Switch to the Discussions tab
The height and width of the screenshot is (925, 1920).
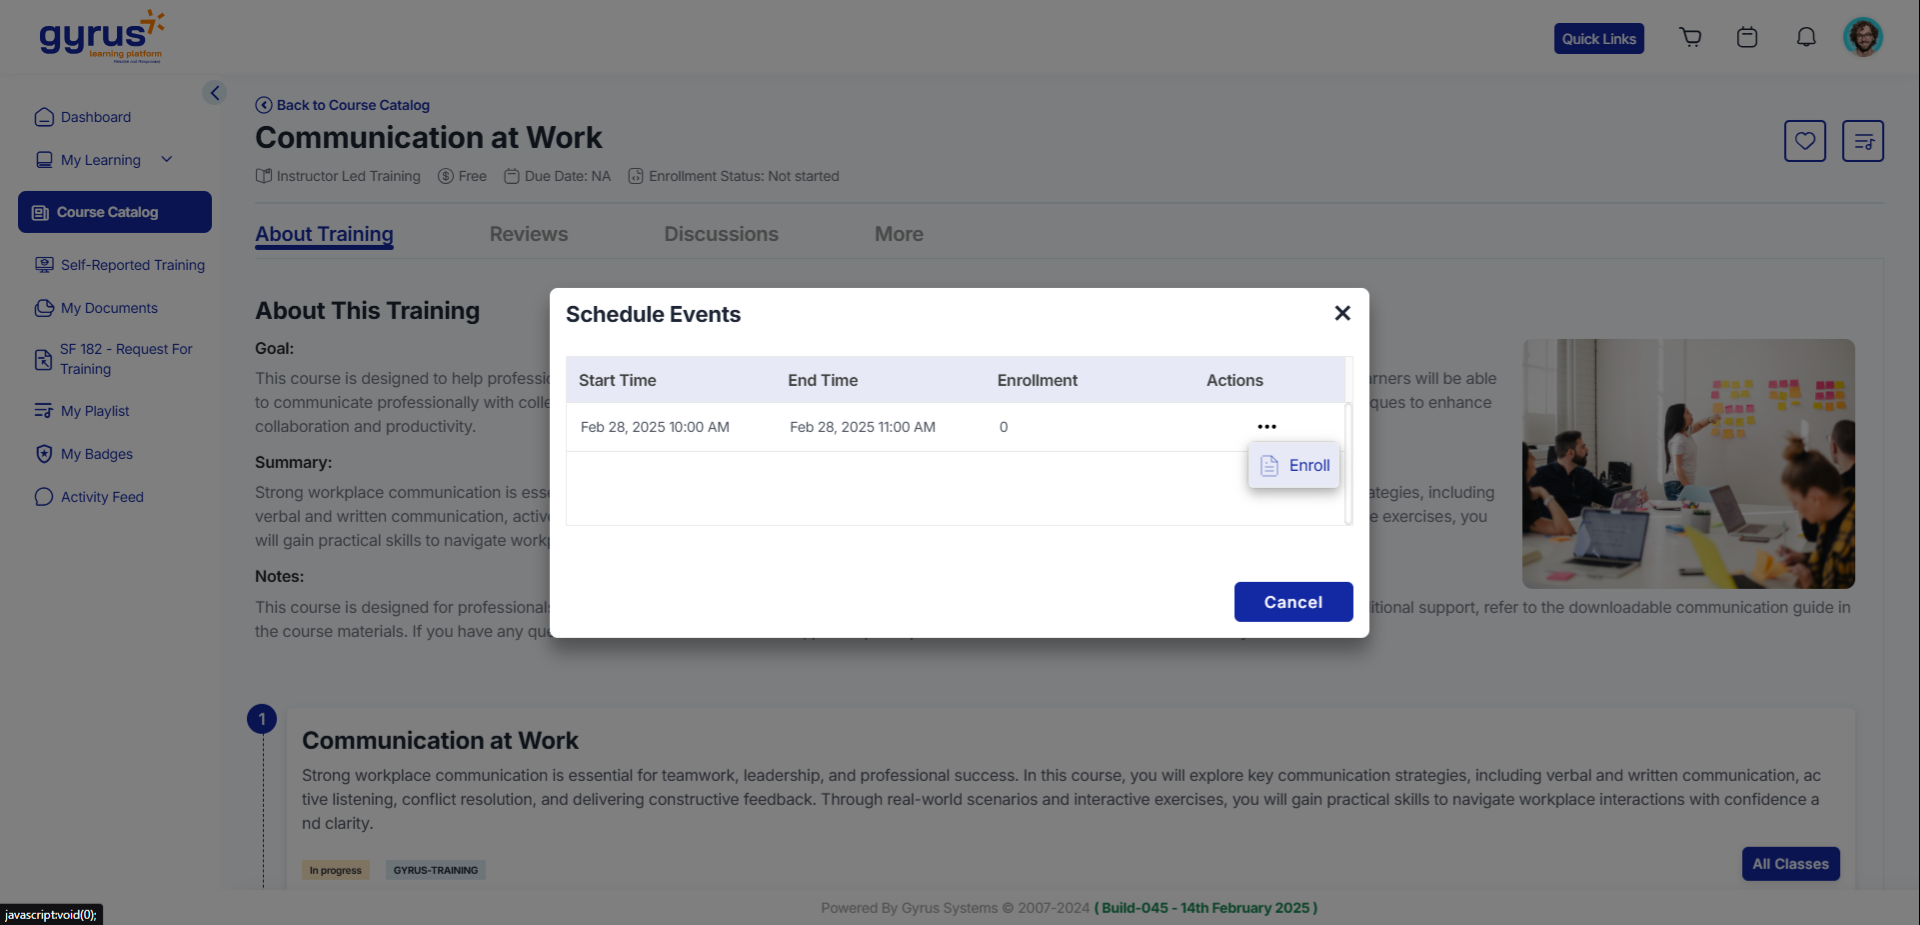tap(721, 234)
